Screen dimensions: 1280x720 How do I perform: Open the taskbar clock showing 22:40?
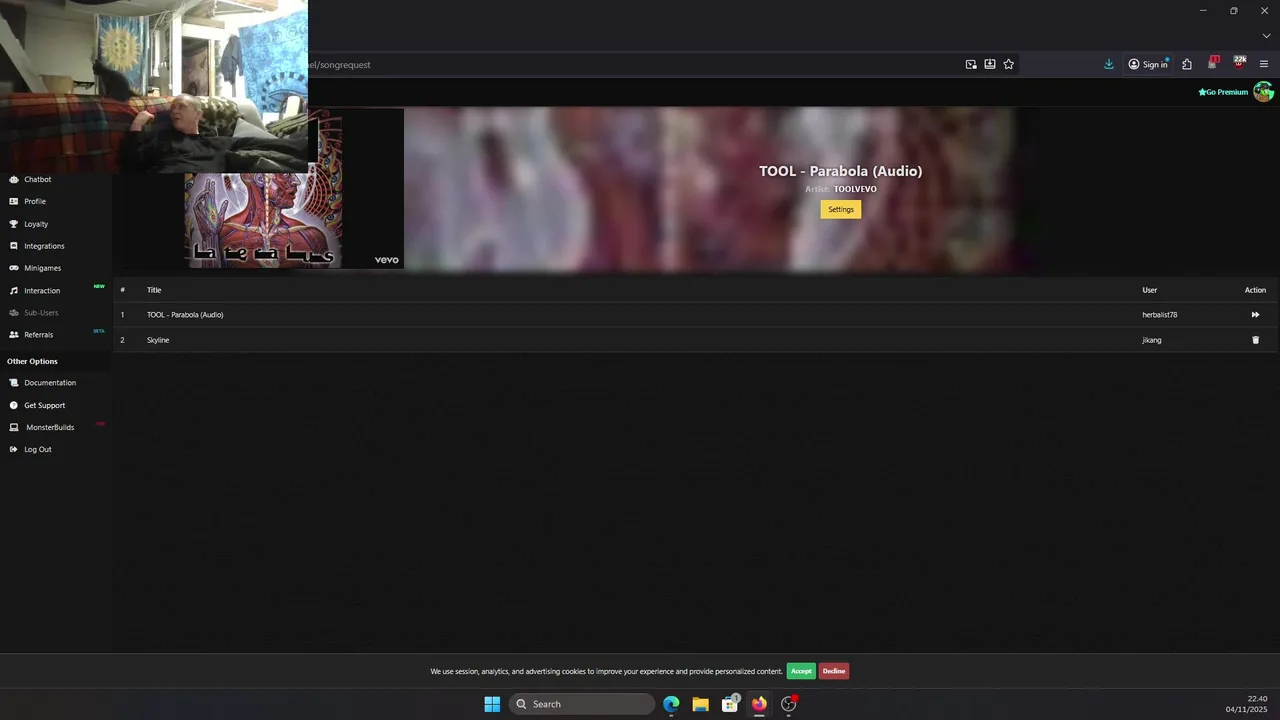1247,704
